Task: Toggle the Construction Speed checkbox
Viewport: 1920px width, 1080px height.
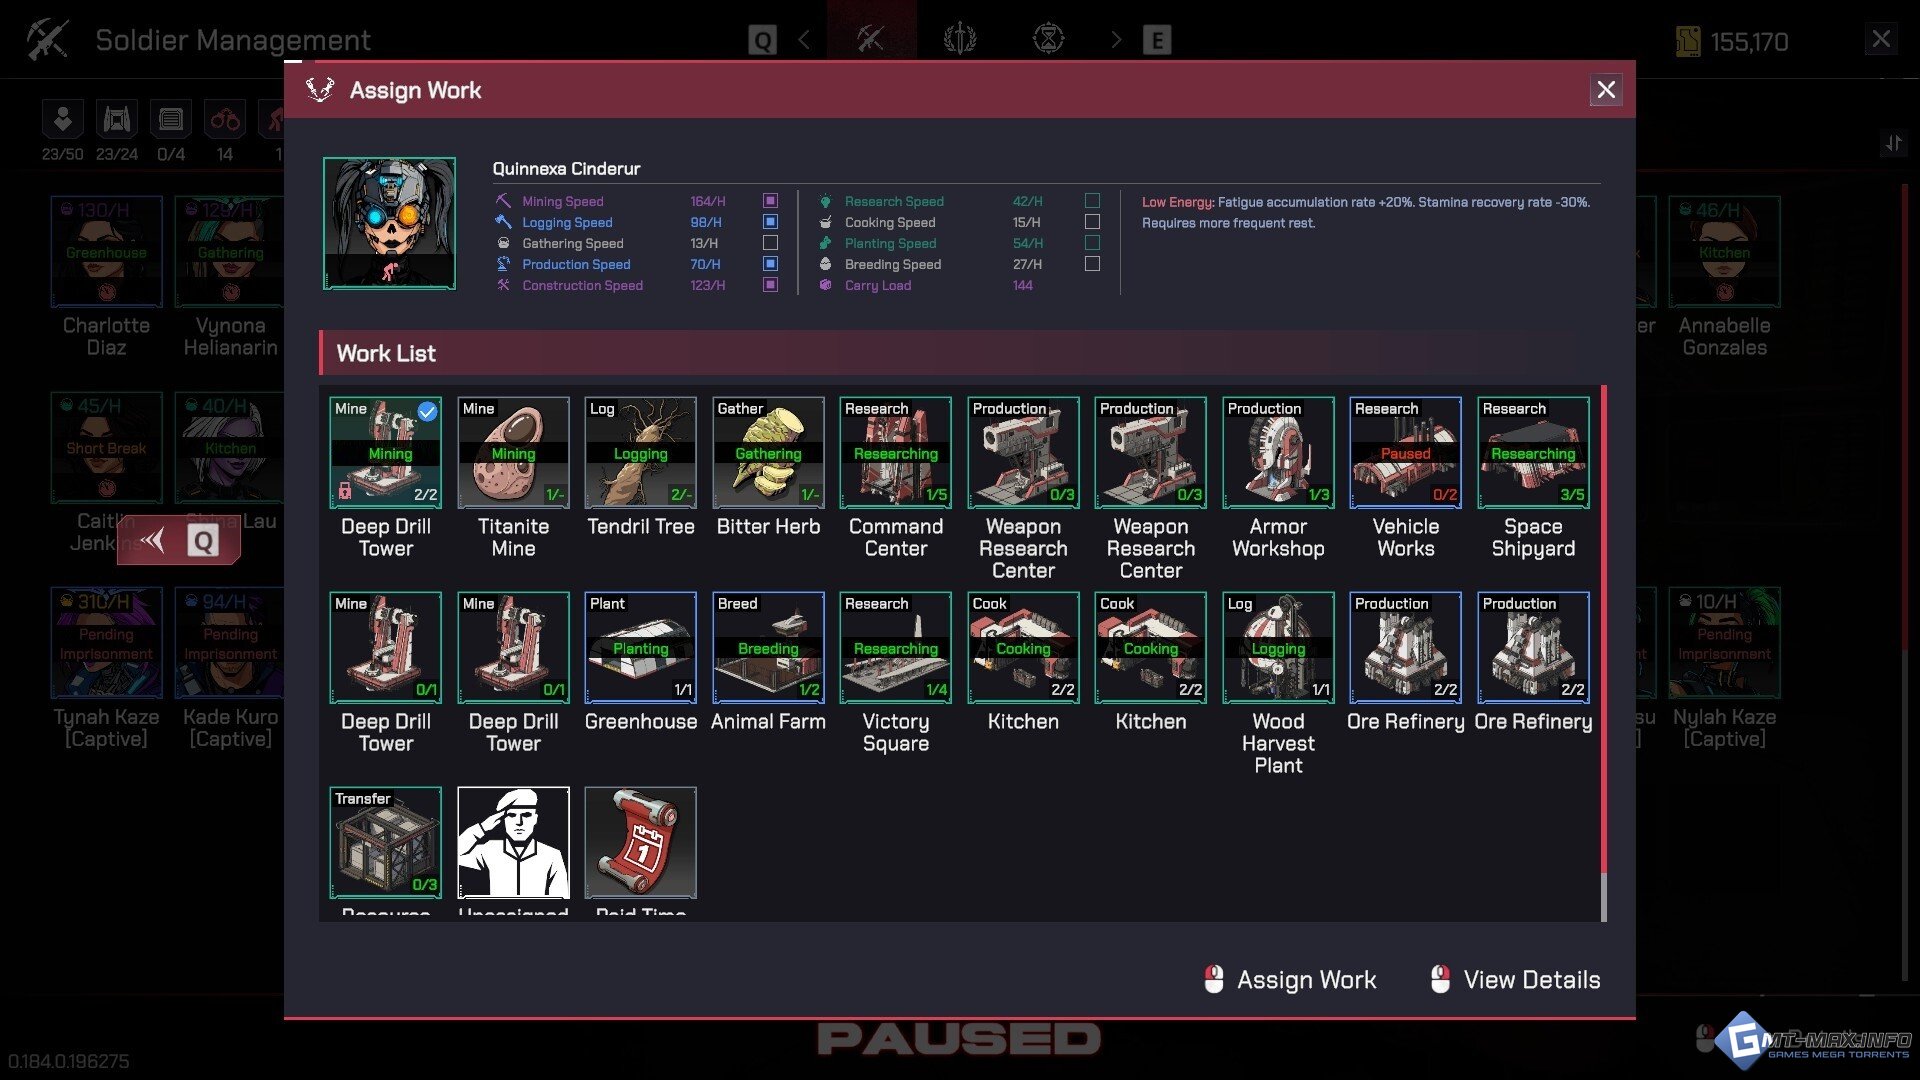Action: tap(770, 285)
